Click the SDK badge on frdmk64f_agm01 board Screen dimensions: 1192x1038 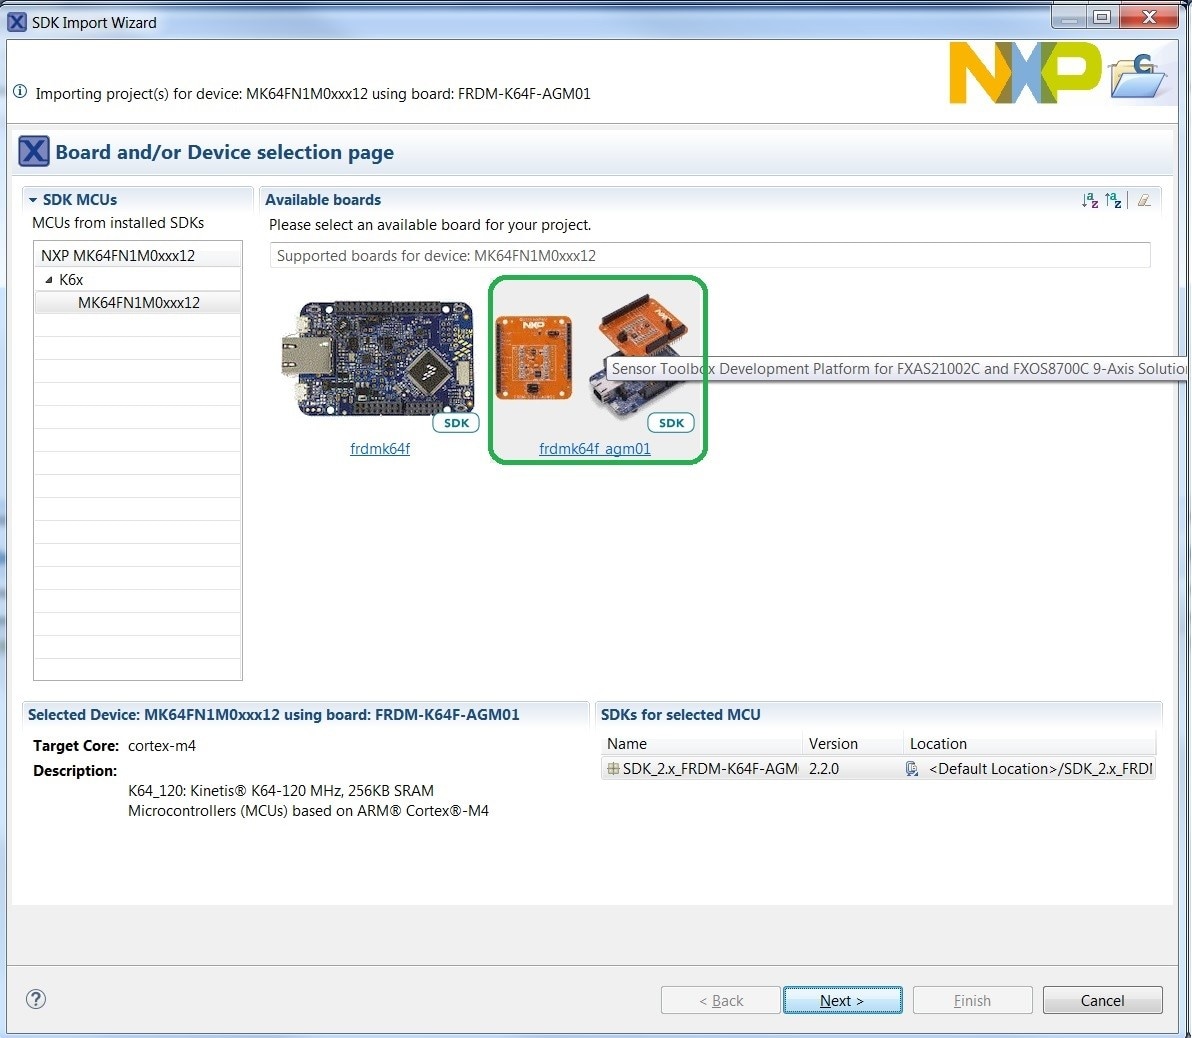(x=671, y=423)
